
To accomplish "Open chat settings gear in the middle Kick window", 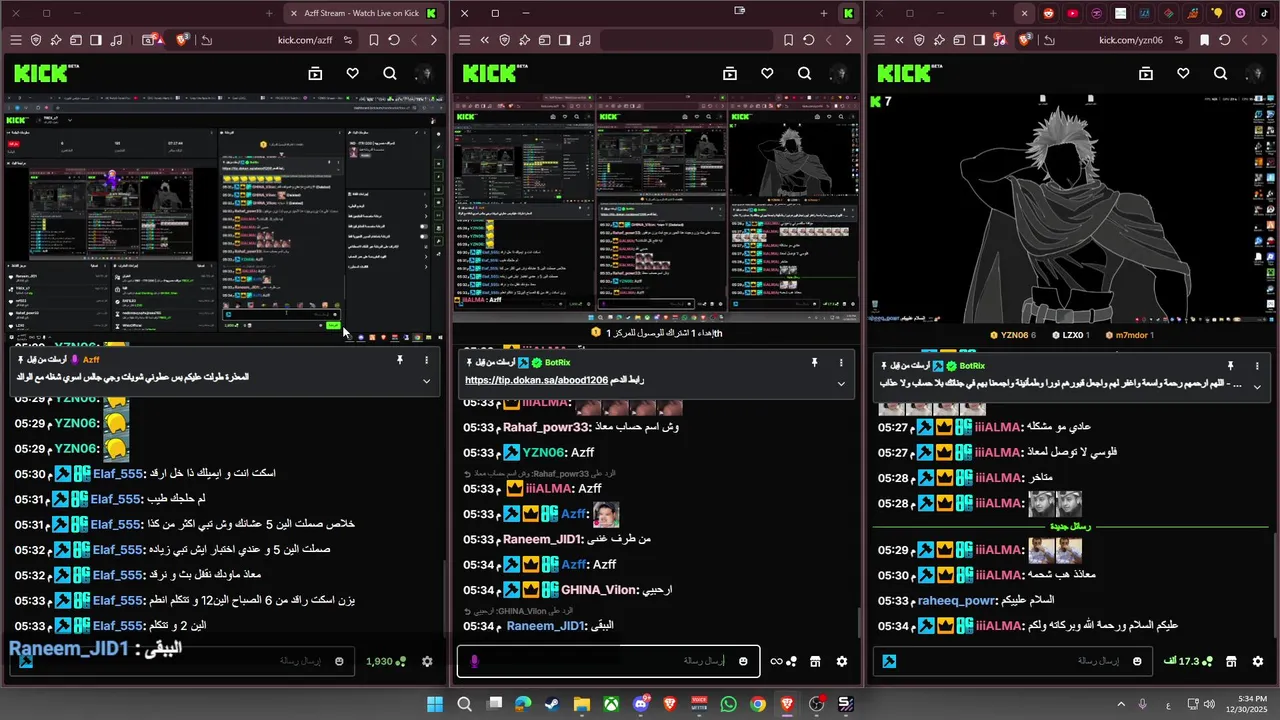I will (842, 661).
